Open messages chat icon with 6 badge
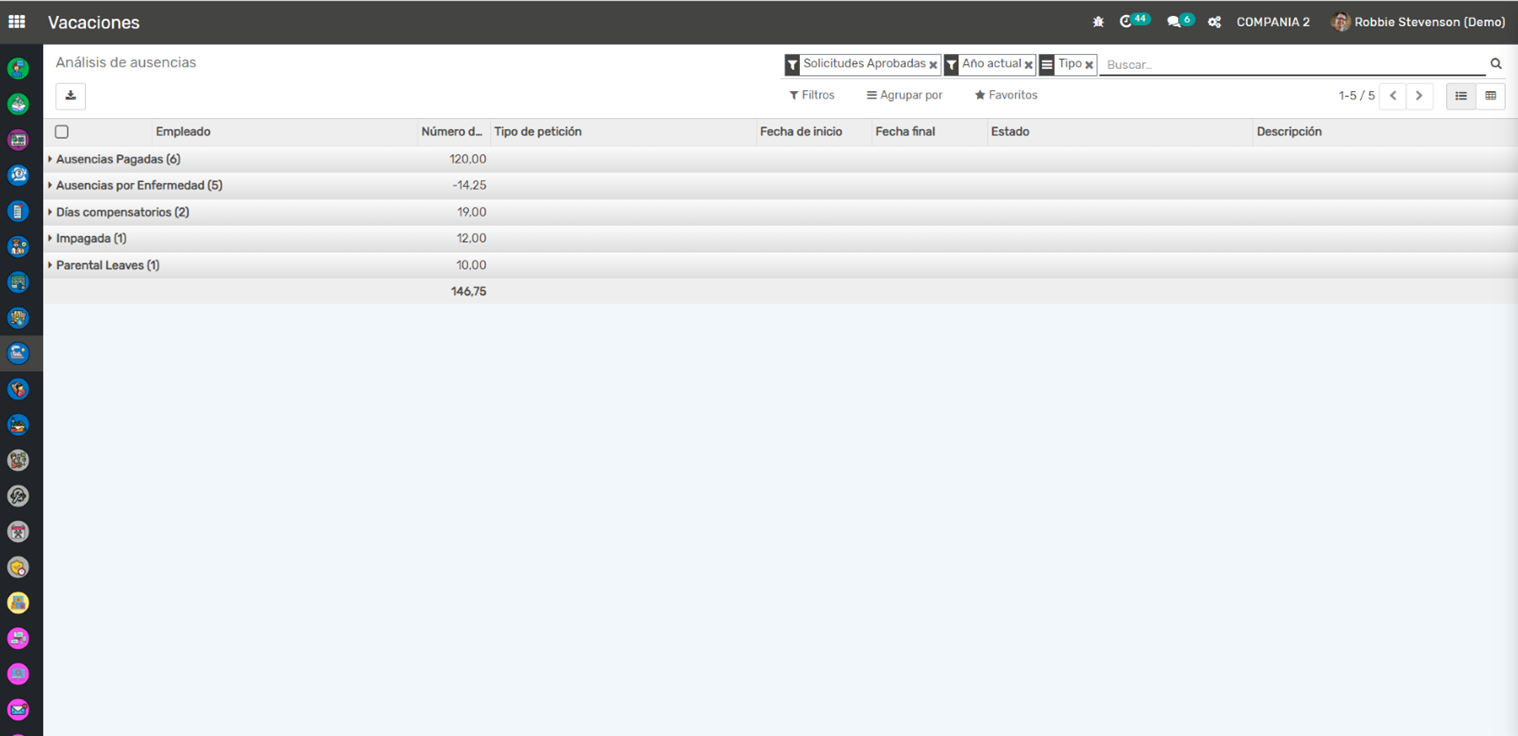The image size is (1518, 736). 1174,22
